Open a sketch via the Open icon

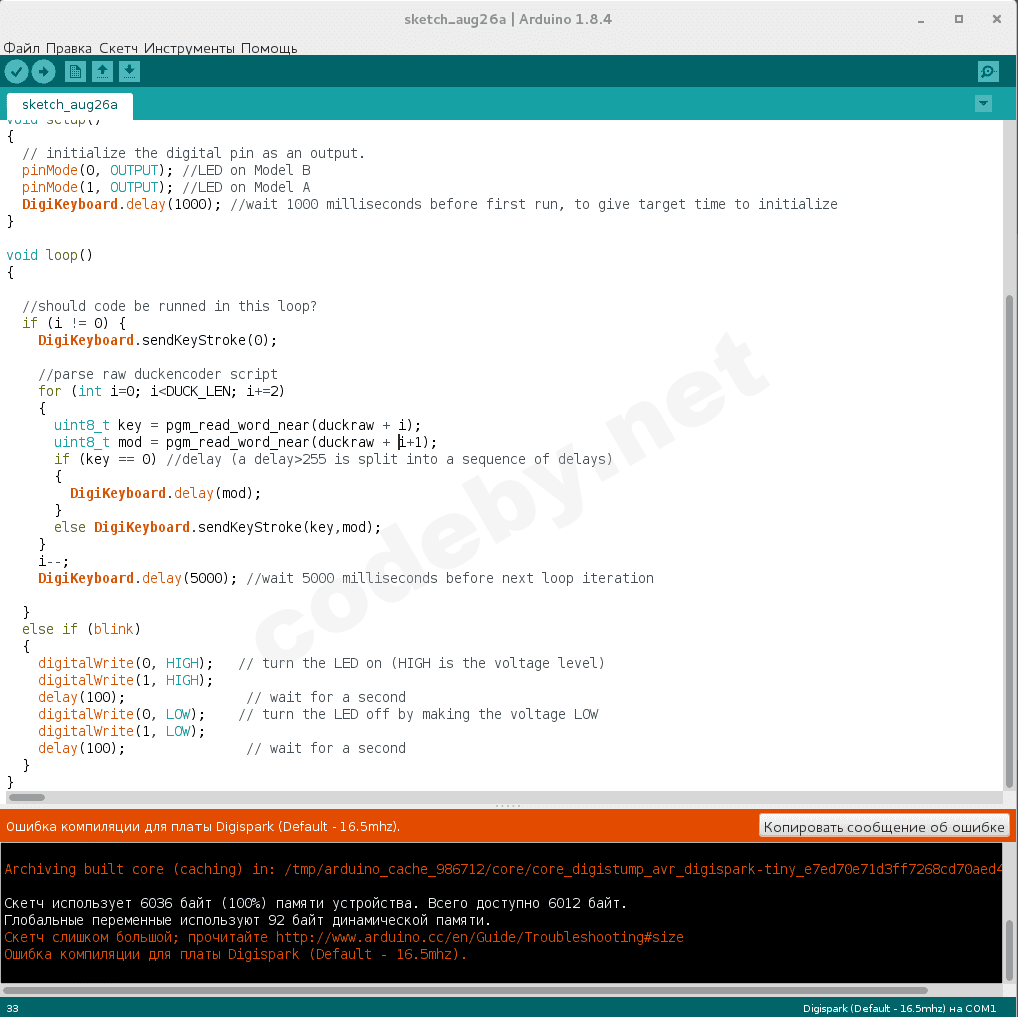click(103, 71)
